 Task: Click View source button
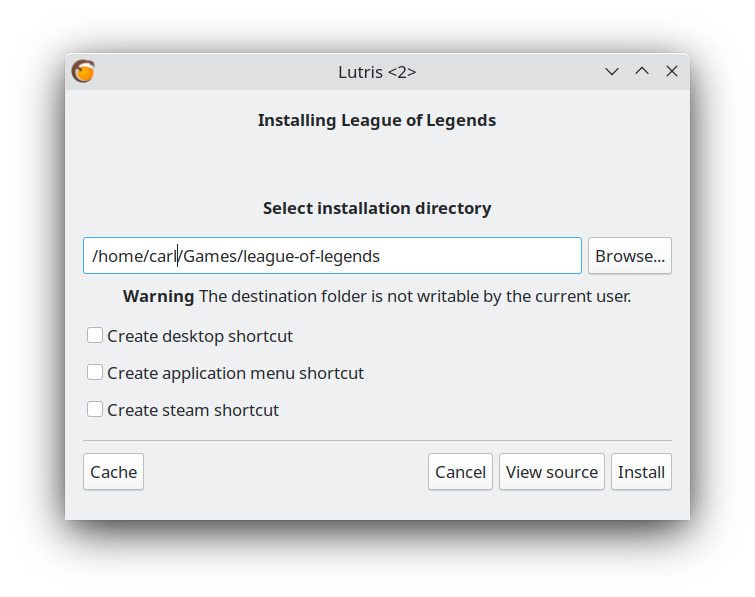(x=552, y=472)
